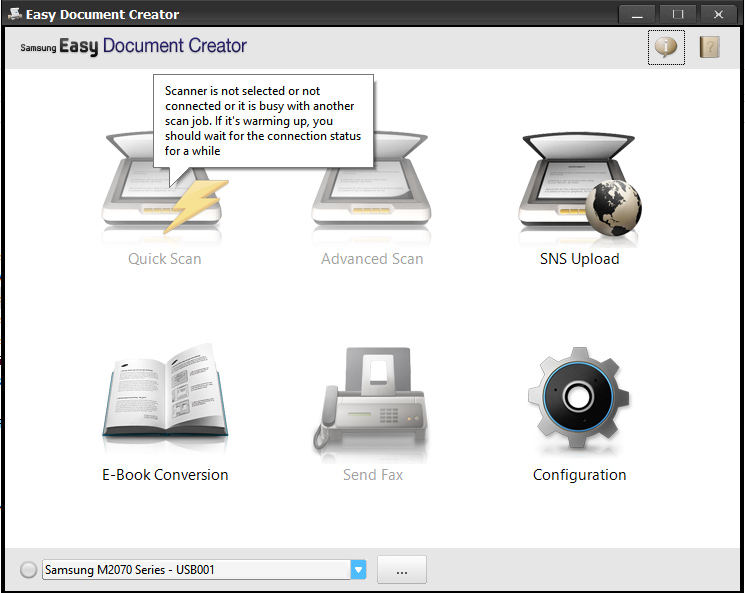Click the Send Fax label

click(x=373, y=475)
